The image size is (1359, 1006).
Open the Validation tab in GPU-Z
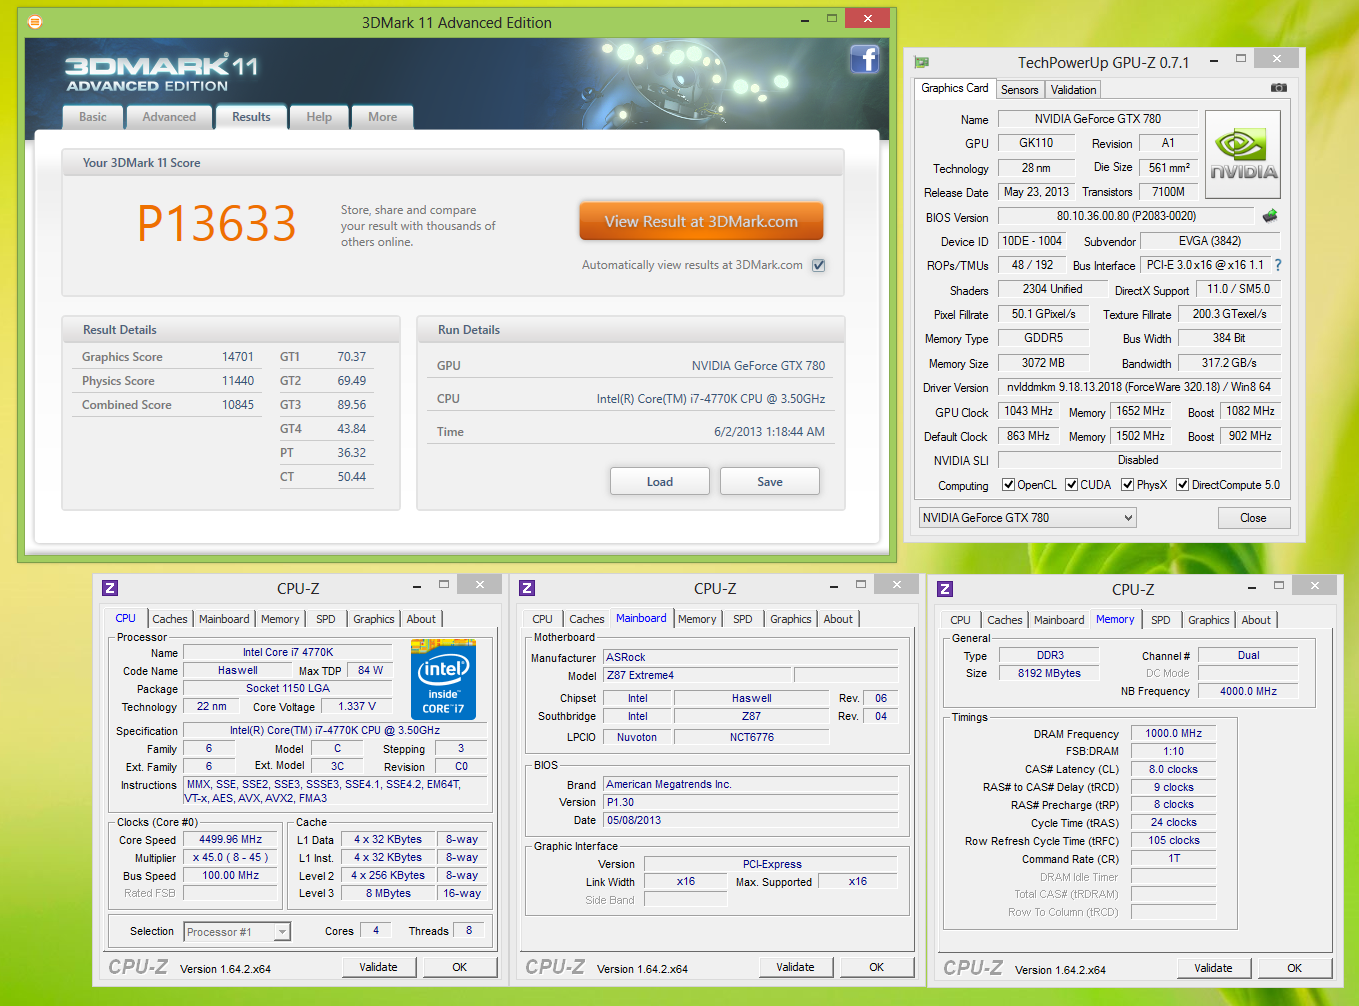(1074, 90)
